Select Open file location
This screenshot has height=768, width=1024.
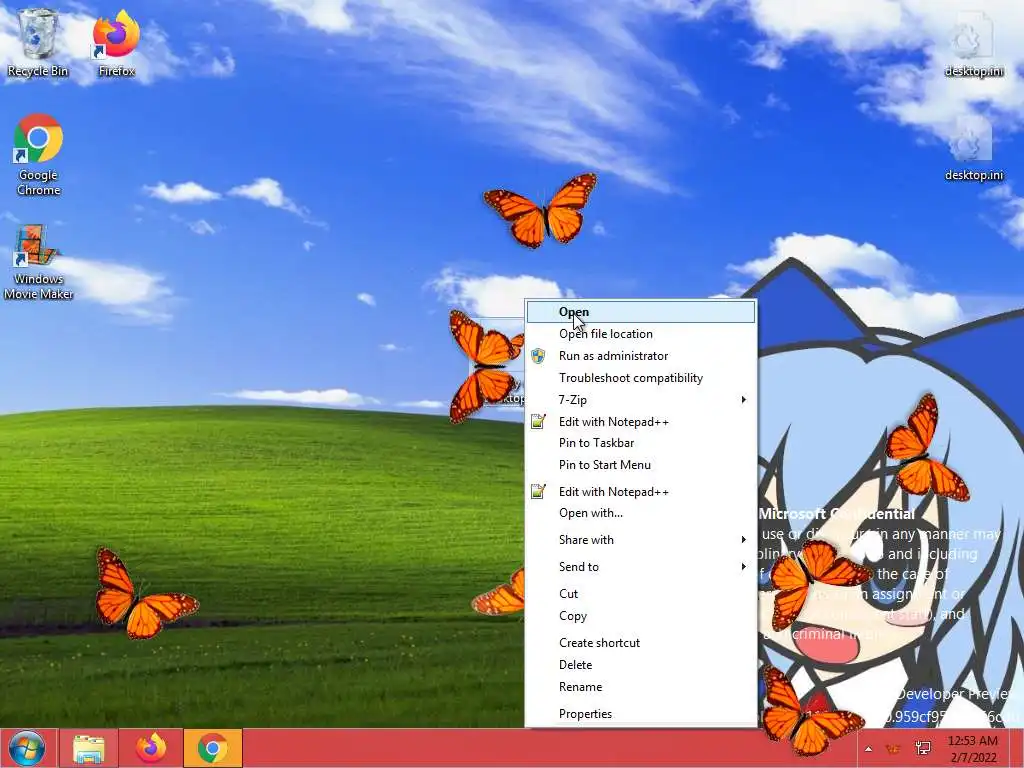641,334
